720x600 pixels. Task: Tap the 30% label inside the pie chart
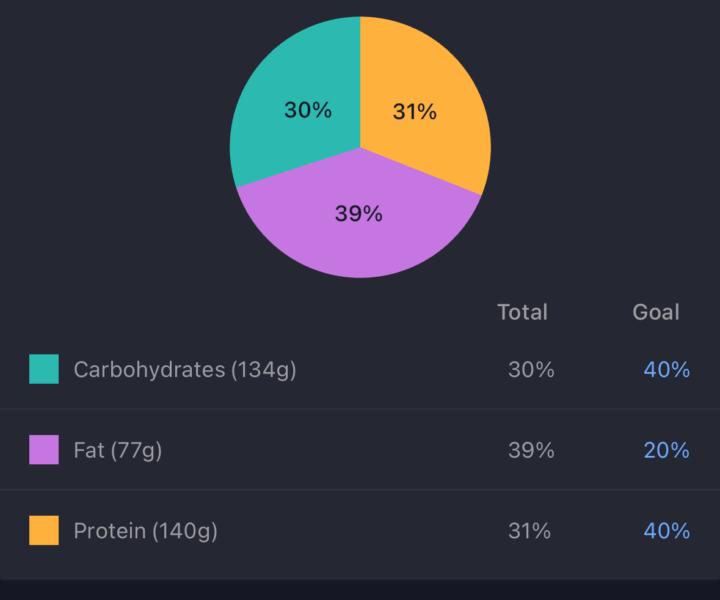(307, 110)
